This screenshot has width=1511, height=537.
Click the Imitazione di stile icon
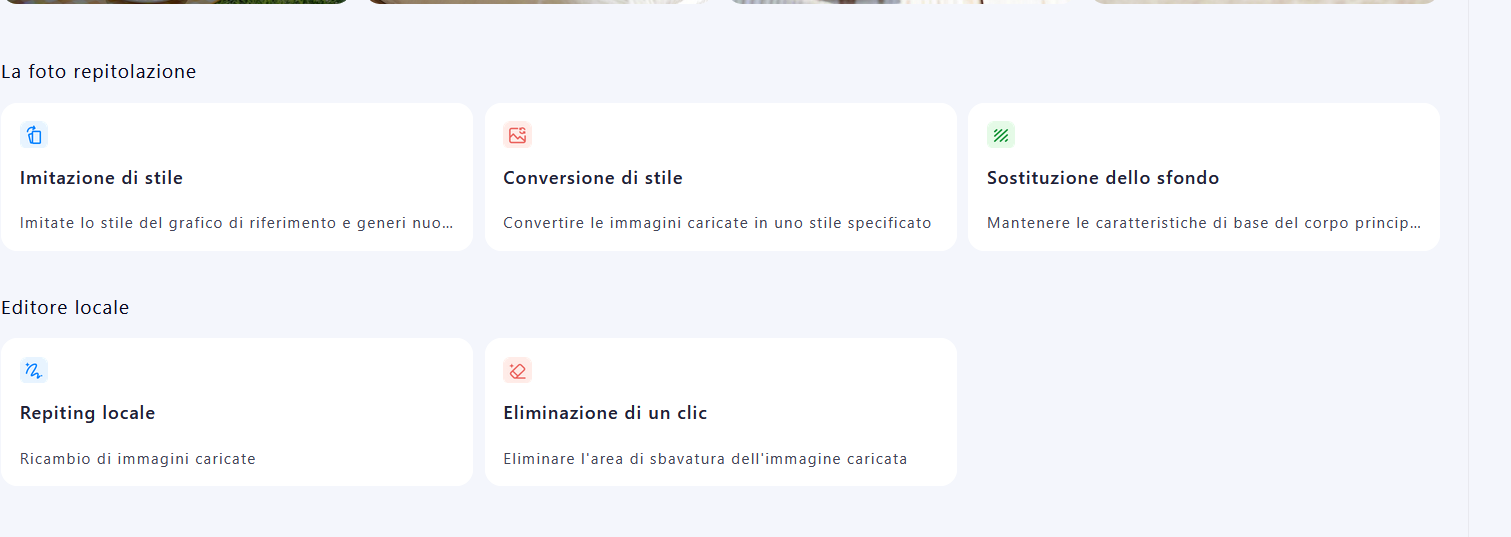point(34,135)
